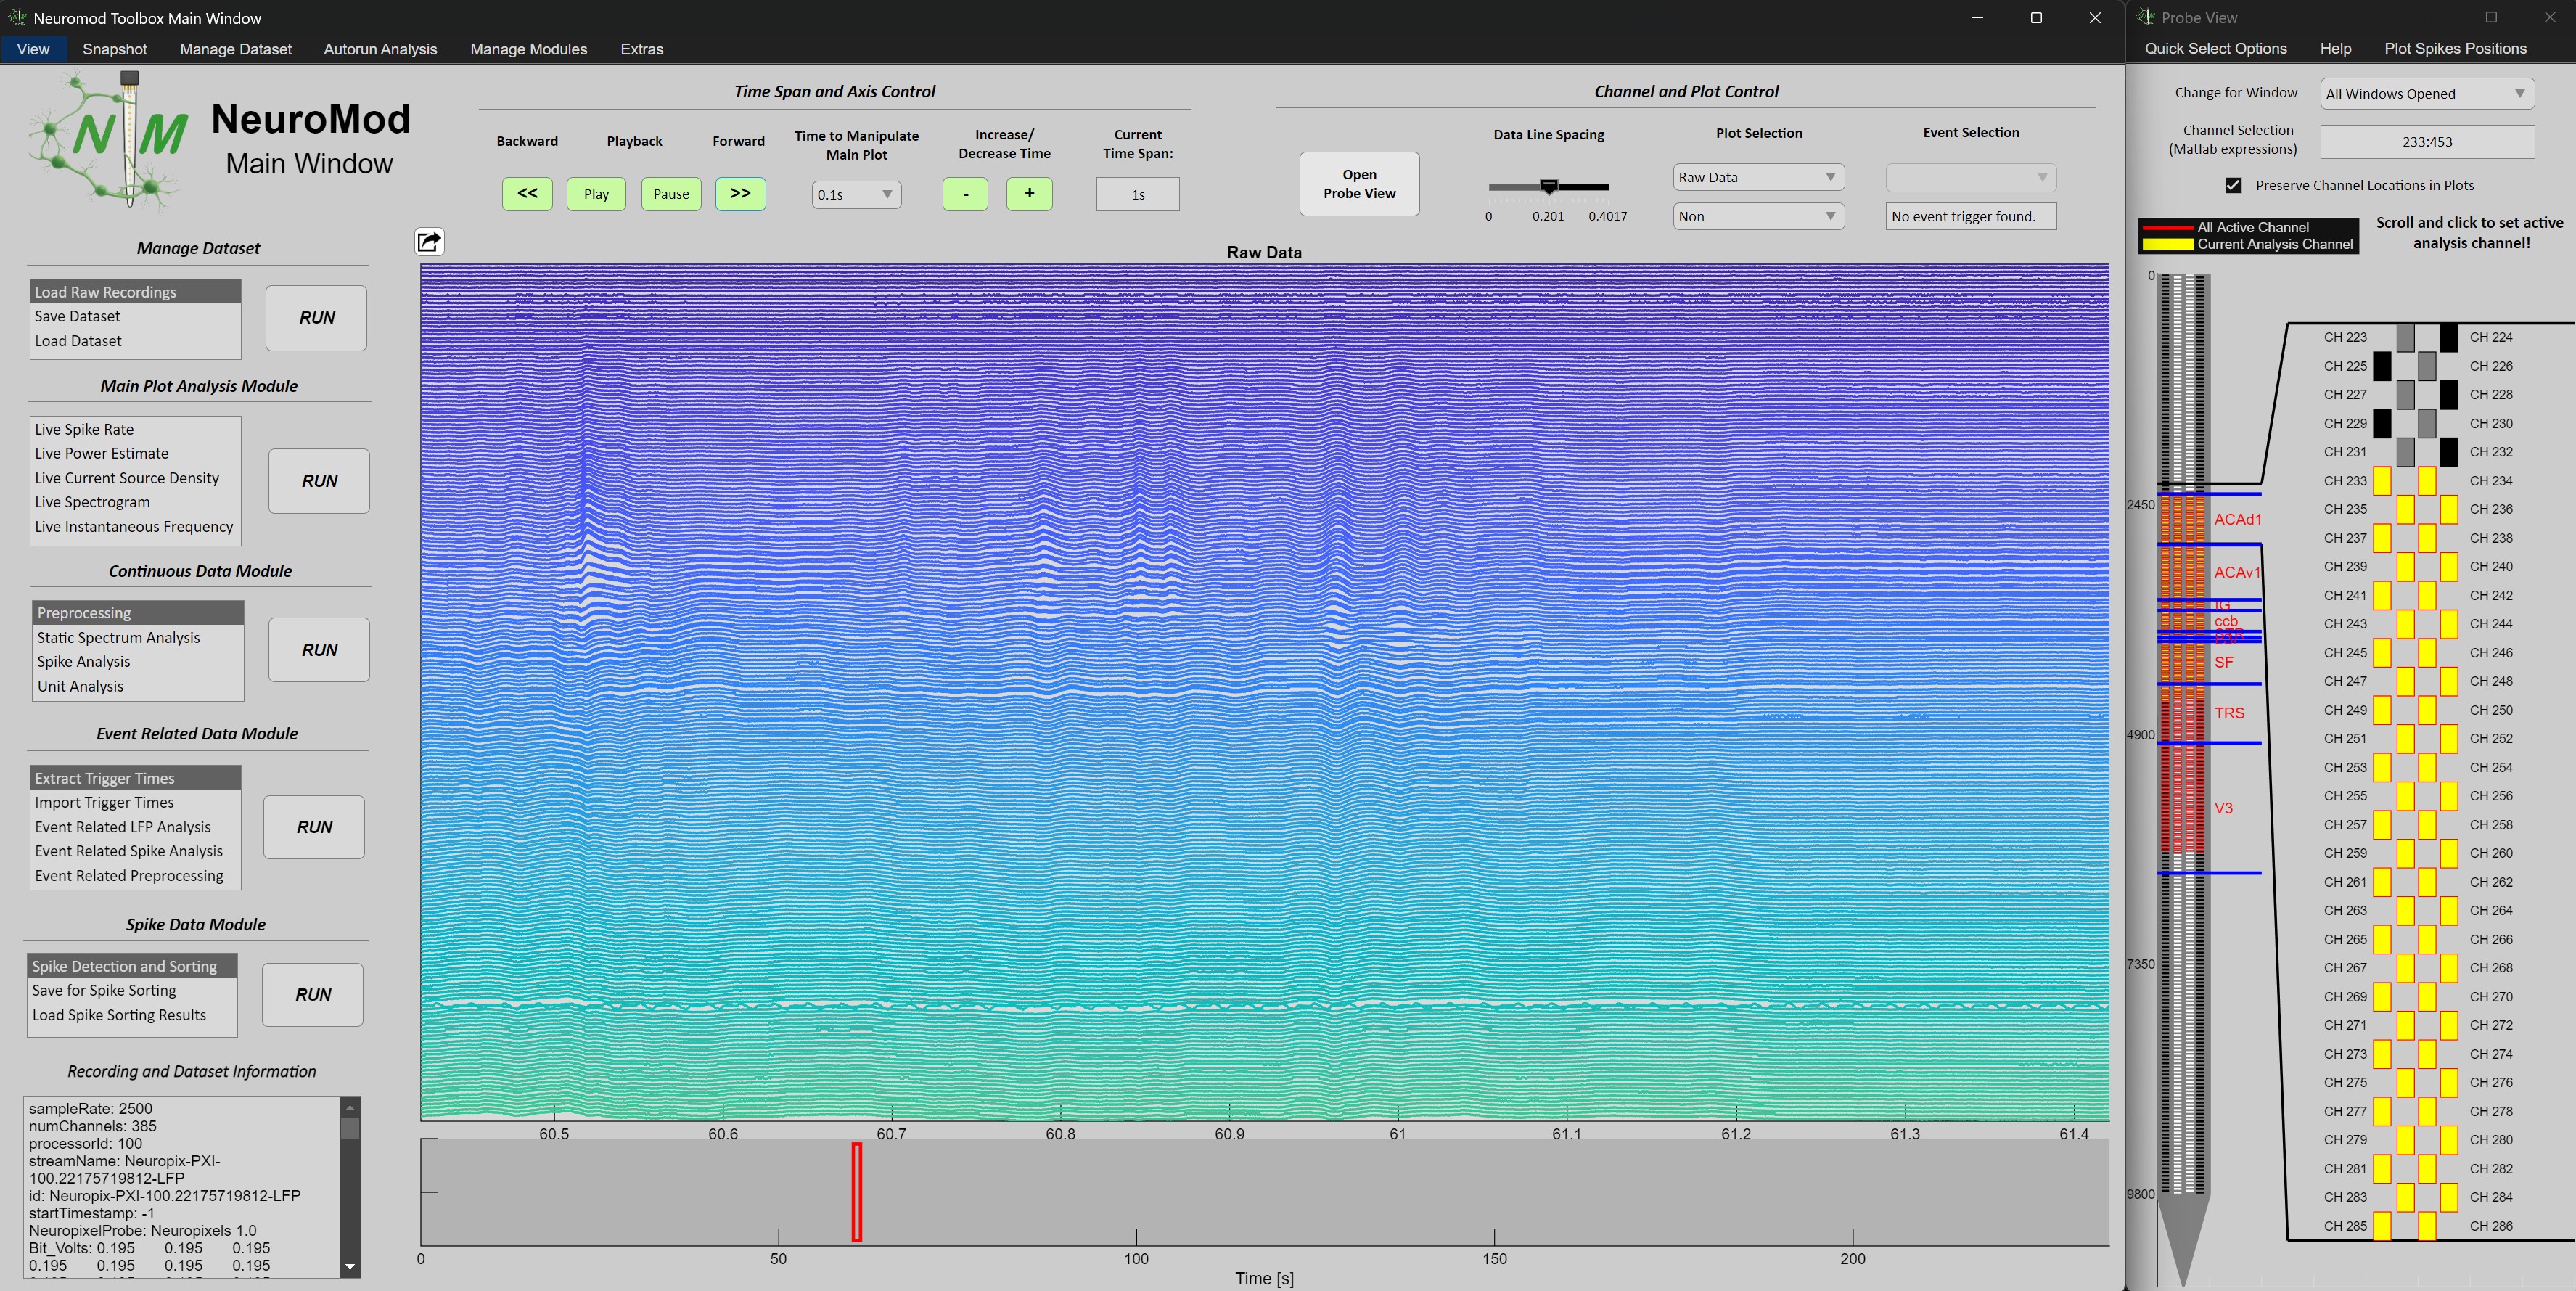Click the Data Line Spacing slider handle
Image resolution: width=2576 pixels, height=1291 pixels.
coord(1549,186)
